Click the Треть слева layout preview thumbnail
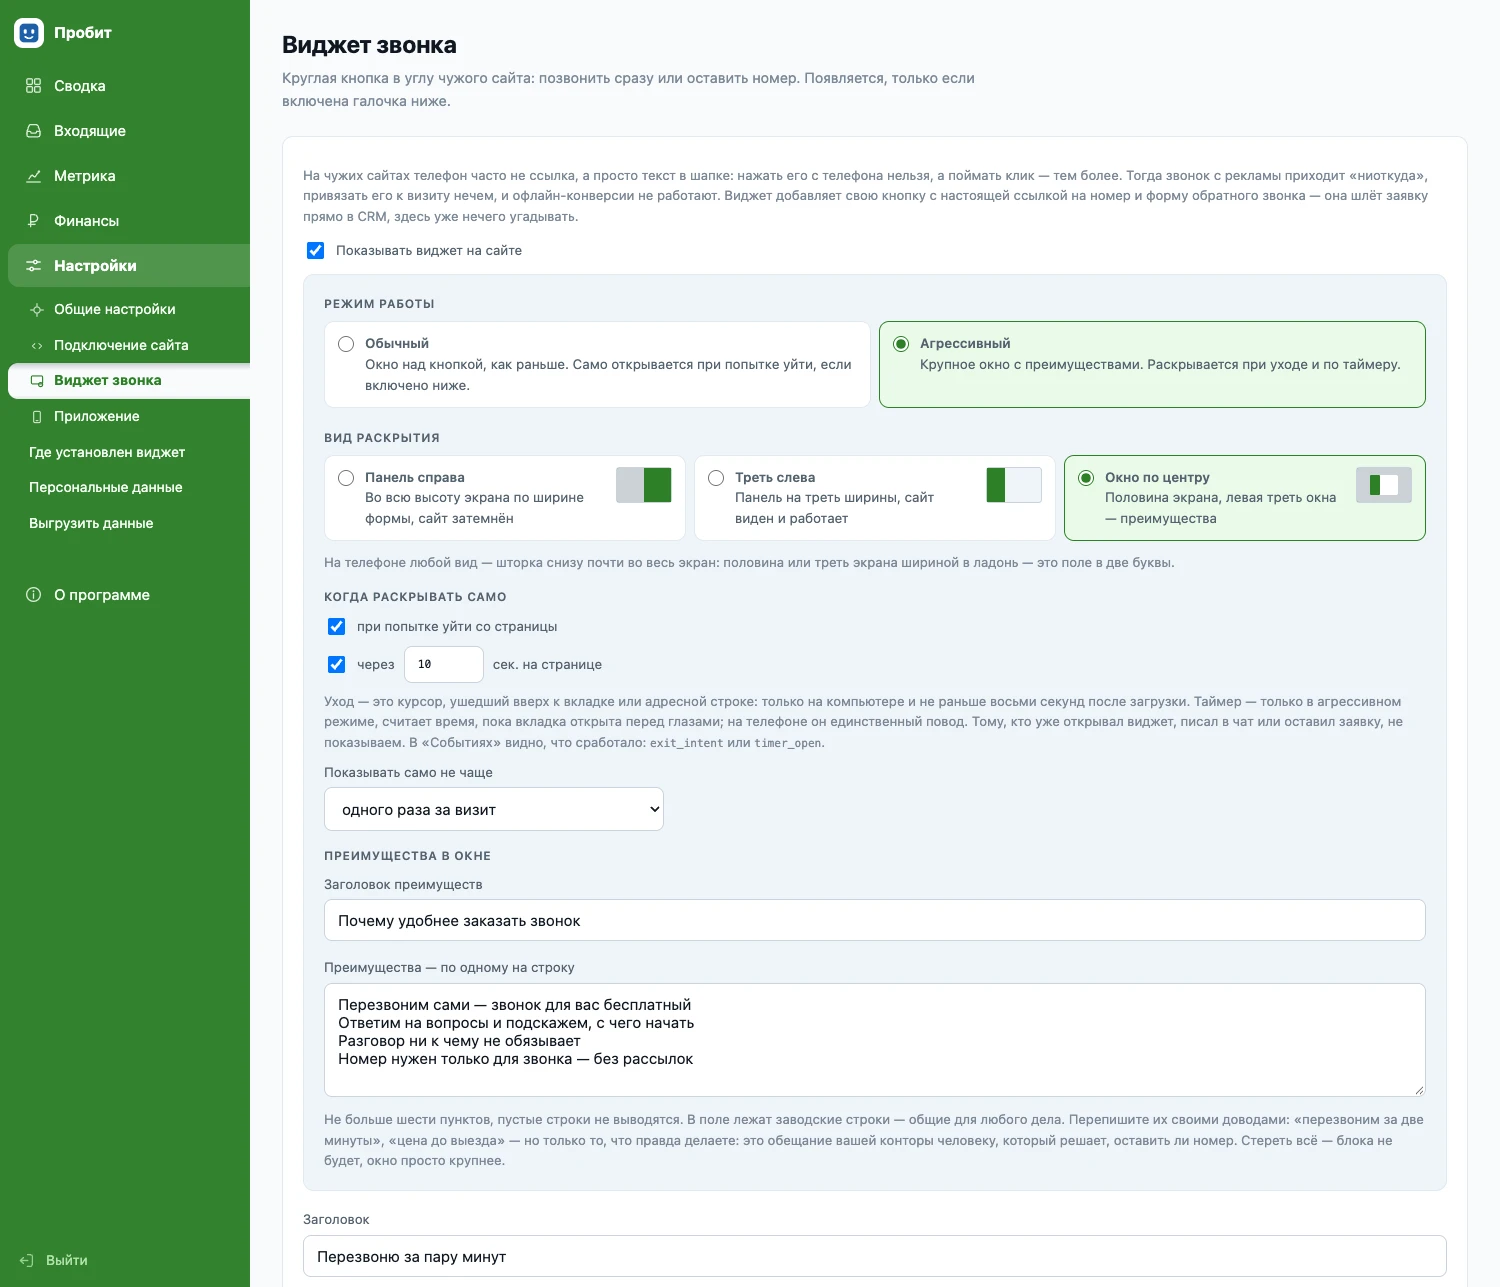This screenshot has height=1287, width=1500. (x=1014, y=485)
